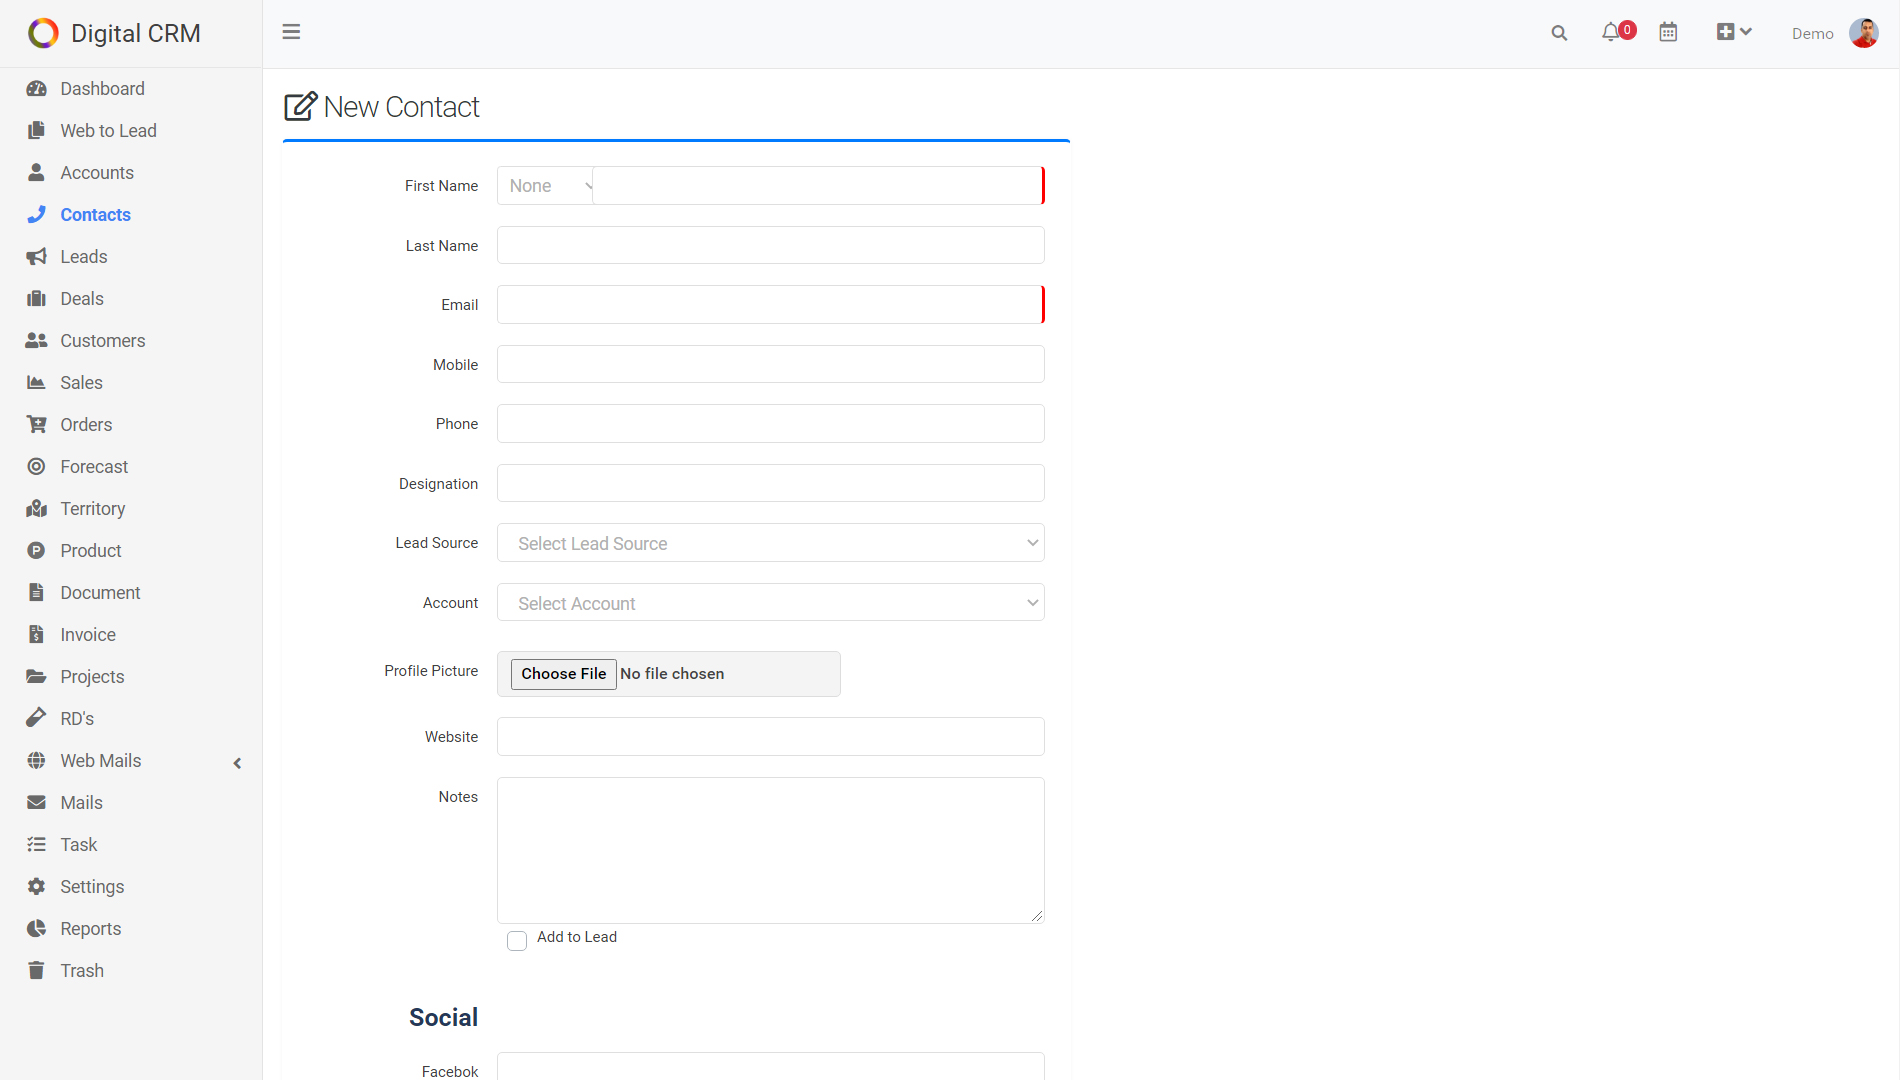Tick the Add to Lead checkbox
The image size is (1900, 1080).
point(517,941)
